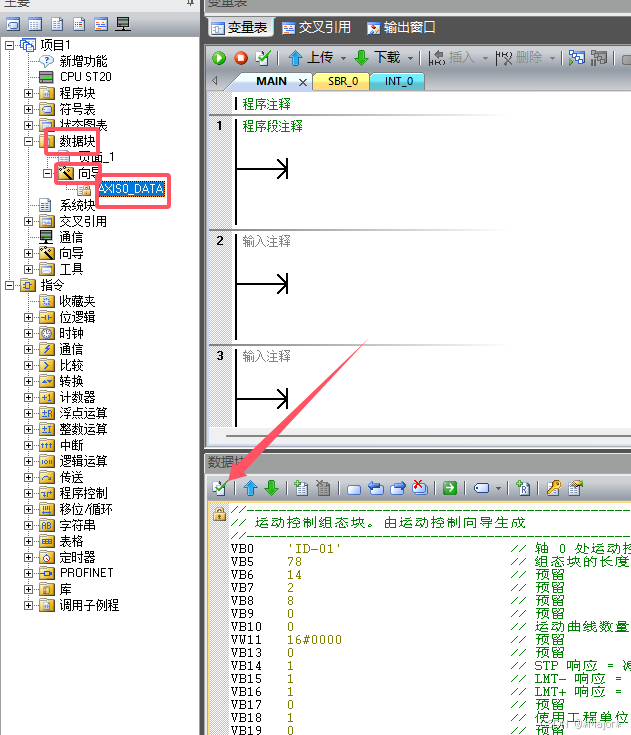This screenshot has height=735, width=631.
Task: Select the 系统块 tree item
Action: [x=77, y=205]
